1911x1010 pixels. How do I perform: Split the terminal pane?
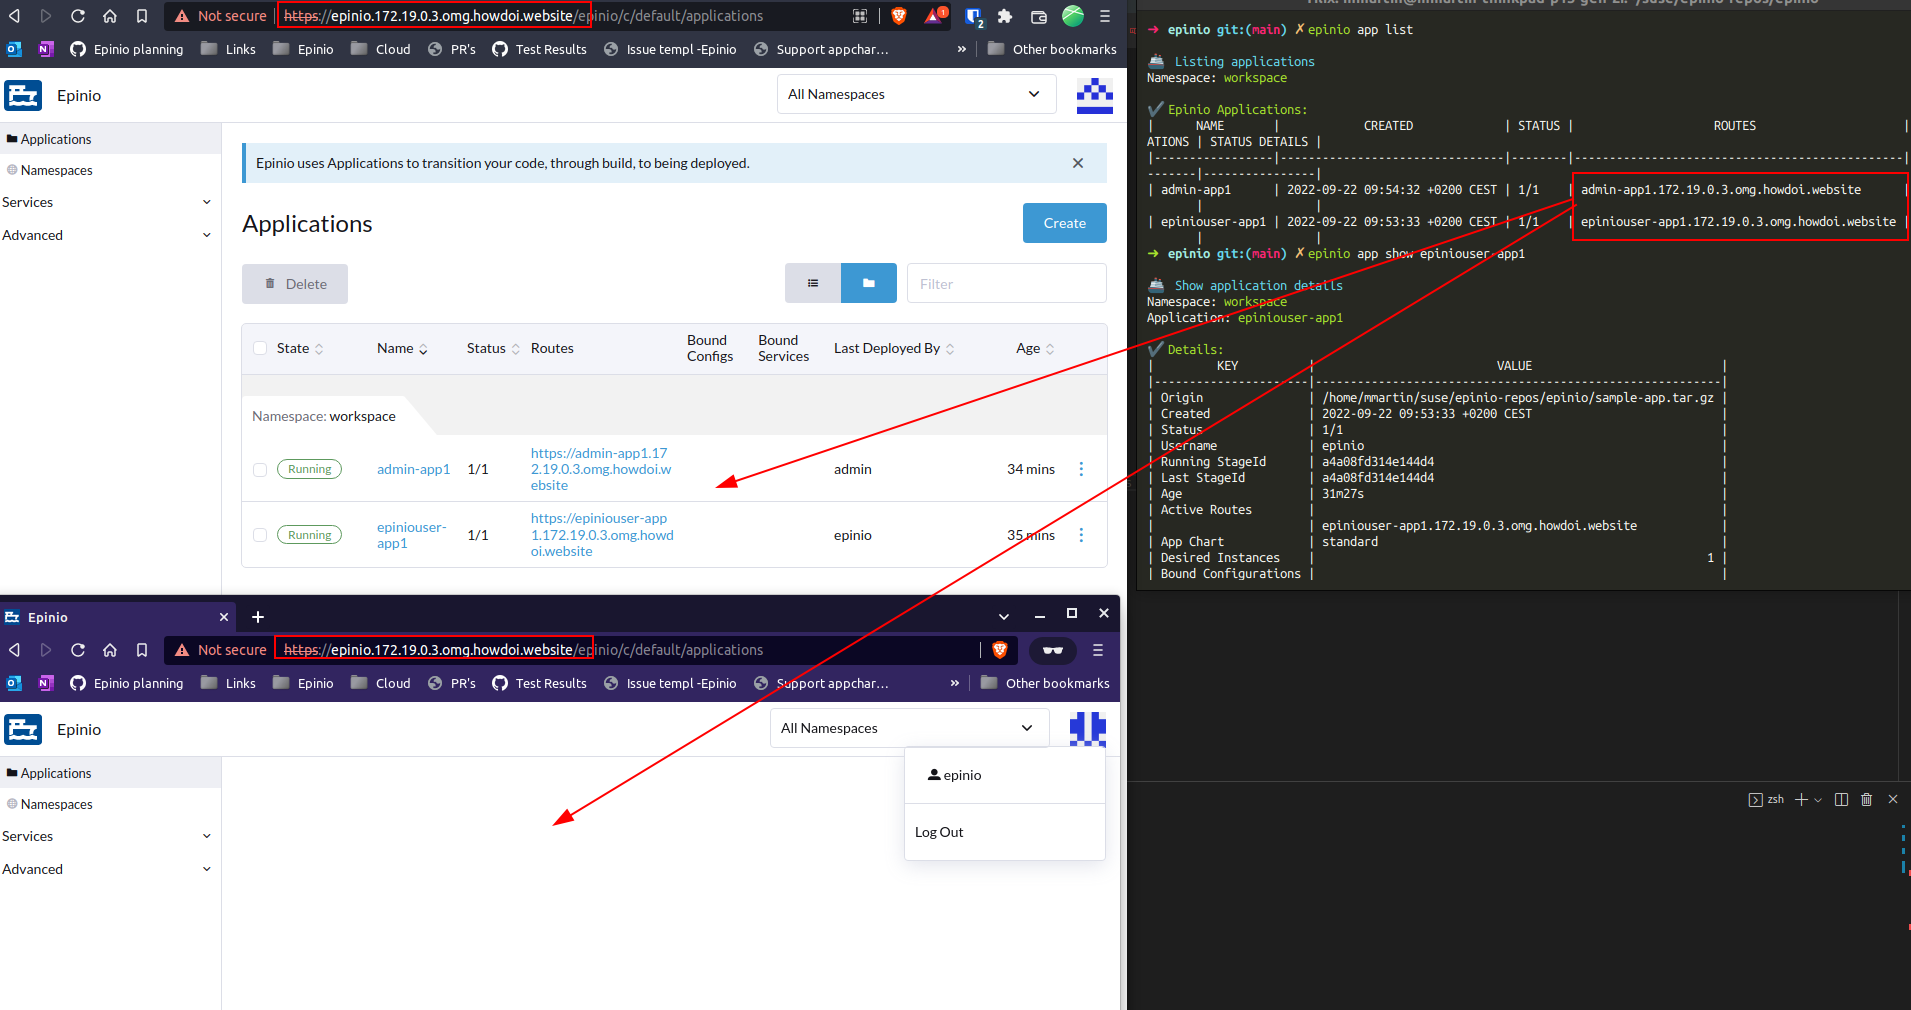1842,799
